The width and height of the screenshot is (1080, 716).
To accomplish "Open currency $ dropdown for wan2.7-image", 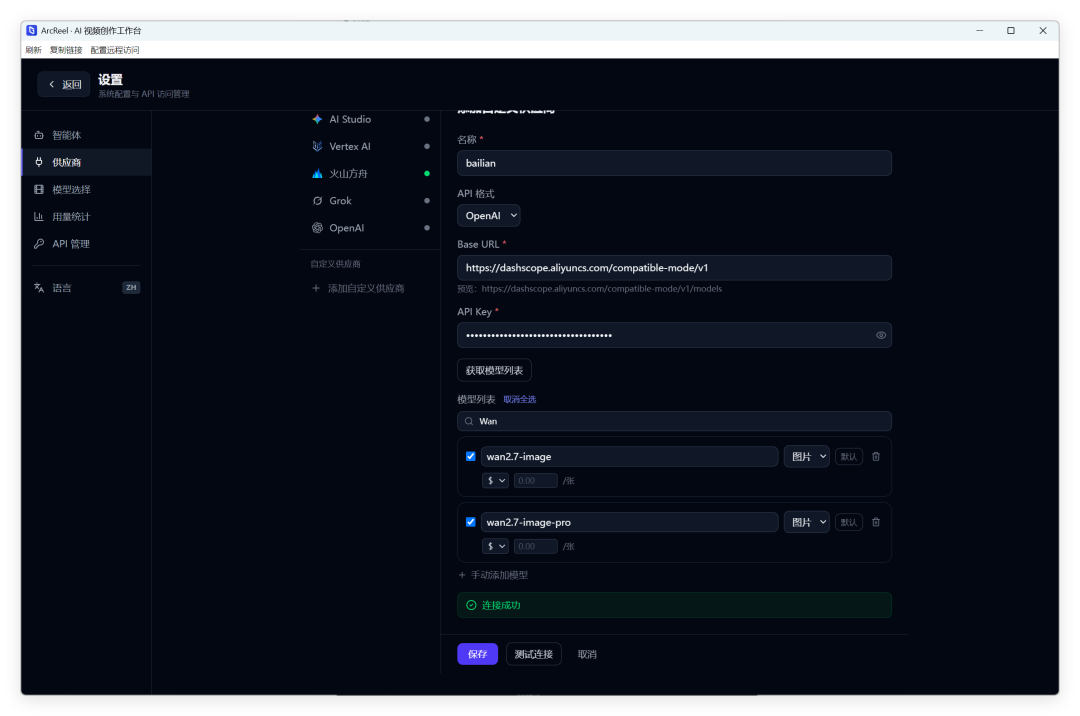I will (495, 481).
